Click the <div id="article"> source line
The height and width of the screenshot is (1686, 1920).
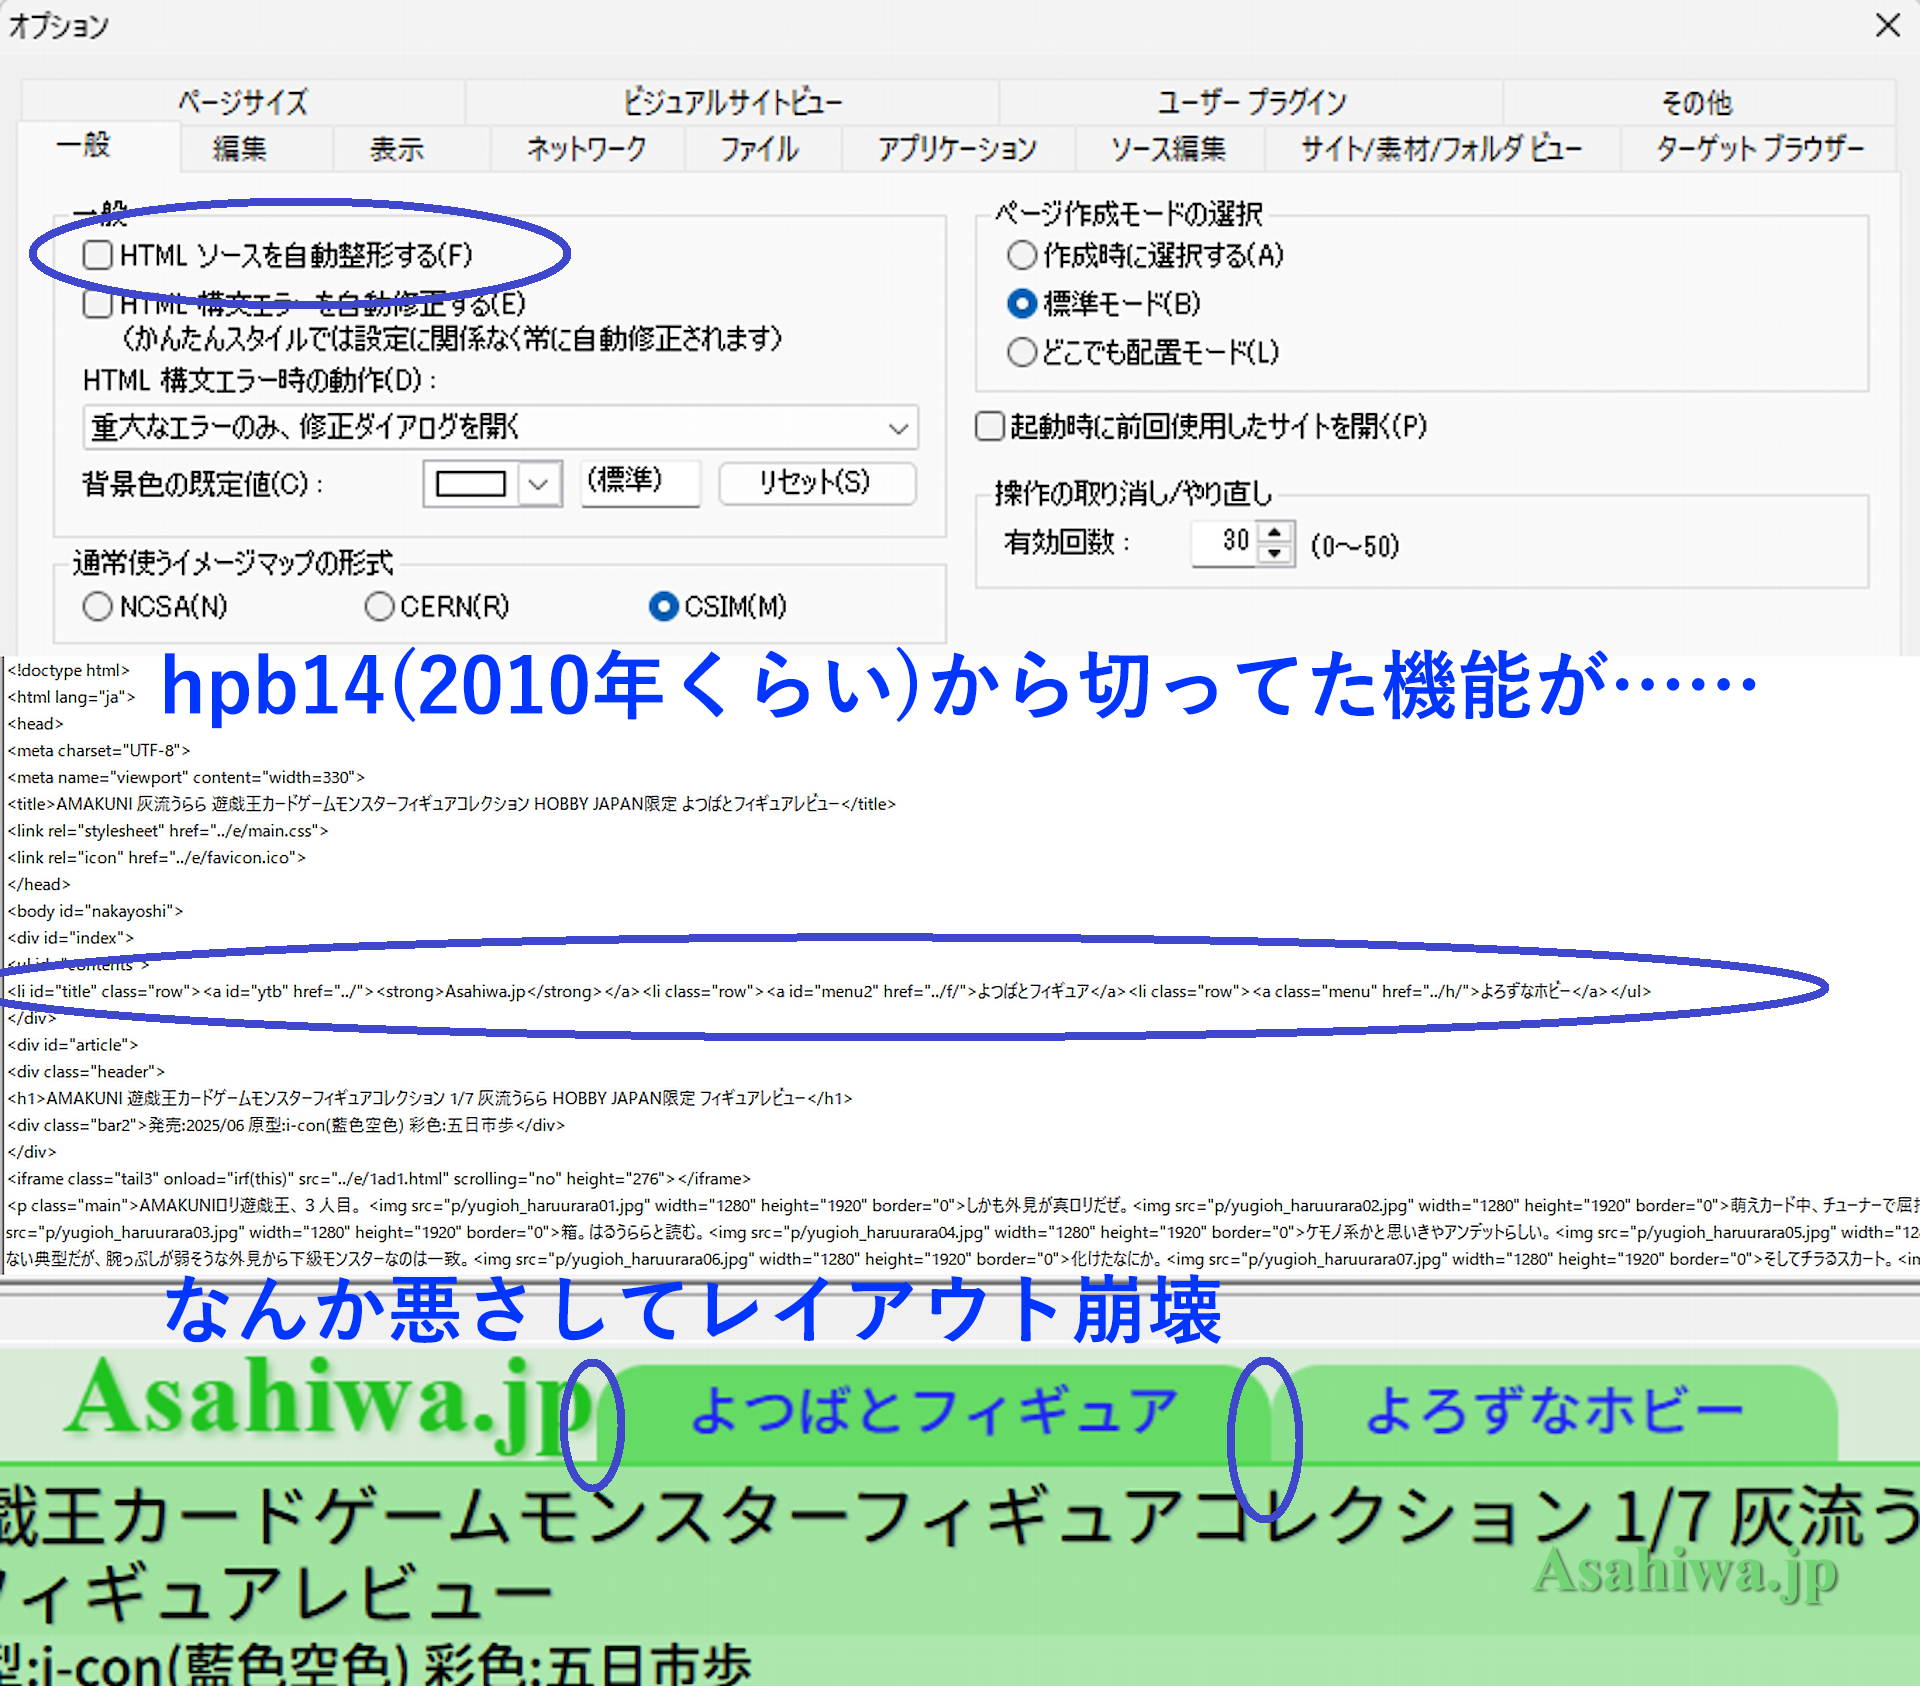[x=73, y=1044]
